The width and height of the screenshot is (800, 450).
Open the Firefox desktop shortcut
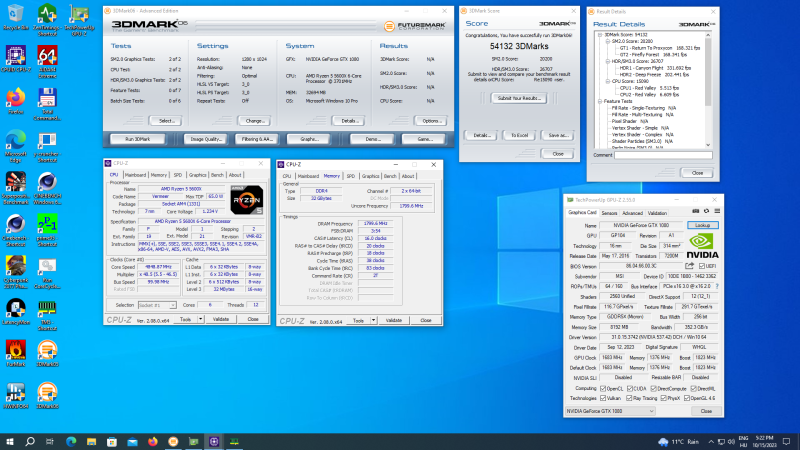tap(15, 101)
